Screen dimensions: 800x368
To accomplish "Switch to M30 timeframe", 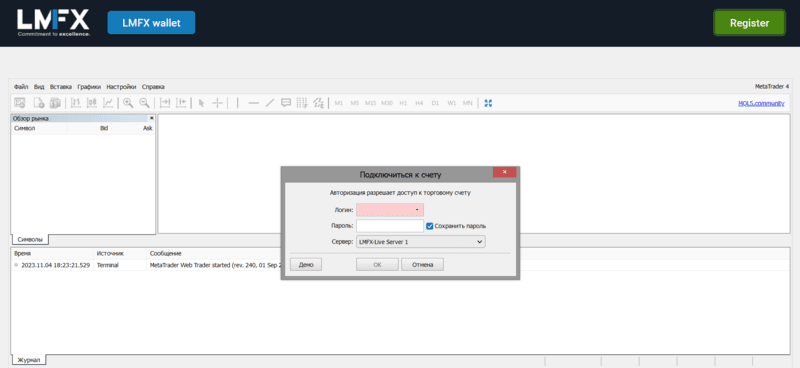I will tap(387, 103).
